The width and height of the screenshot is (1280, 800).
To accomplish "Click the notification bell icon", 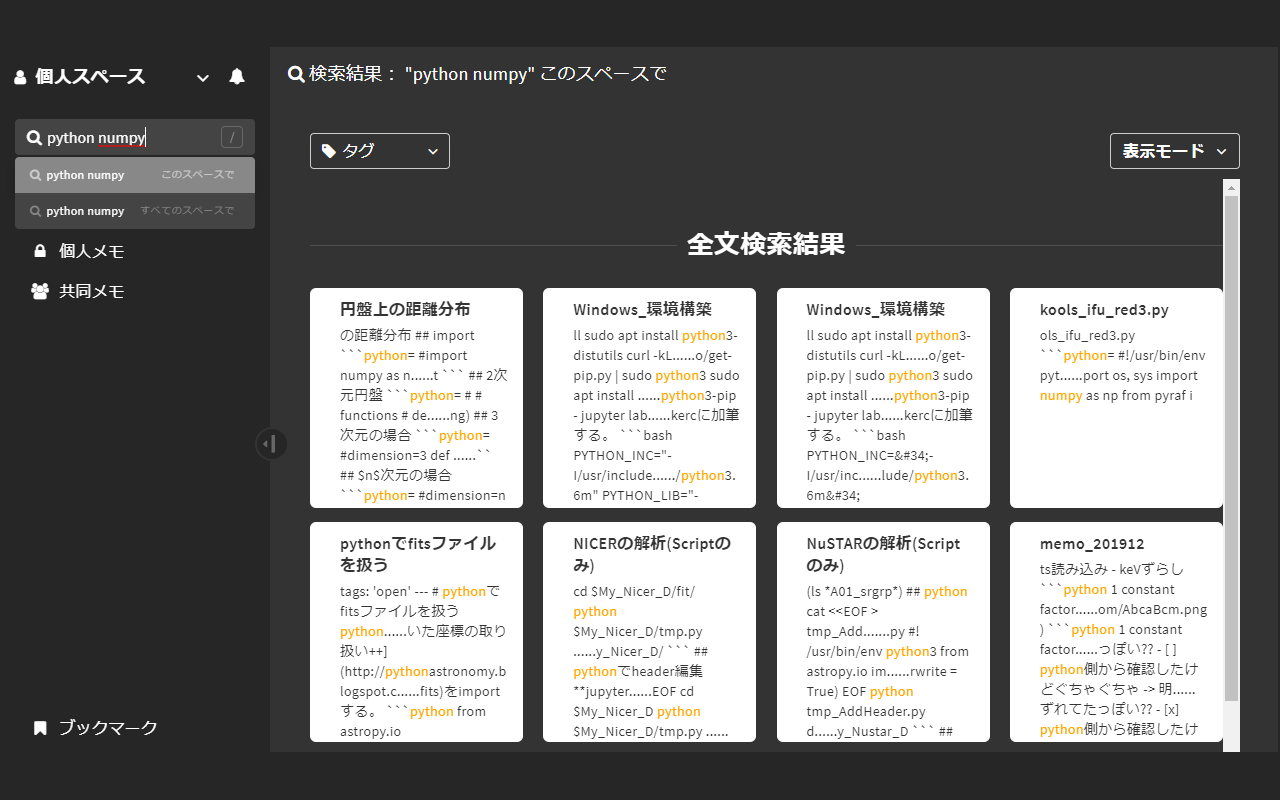I will tap(237, 77).
